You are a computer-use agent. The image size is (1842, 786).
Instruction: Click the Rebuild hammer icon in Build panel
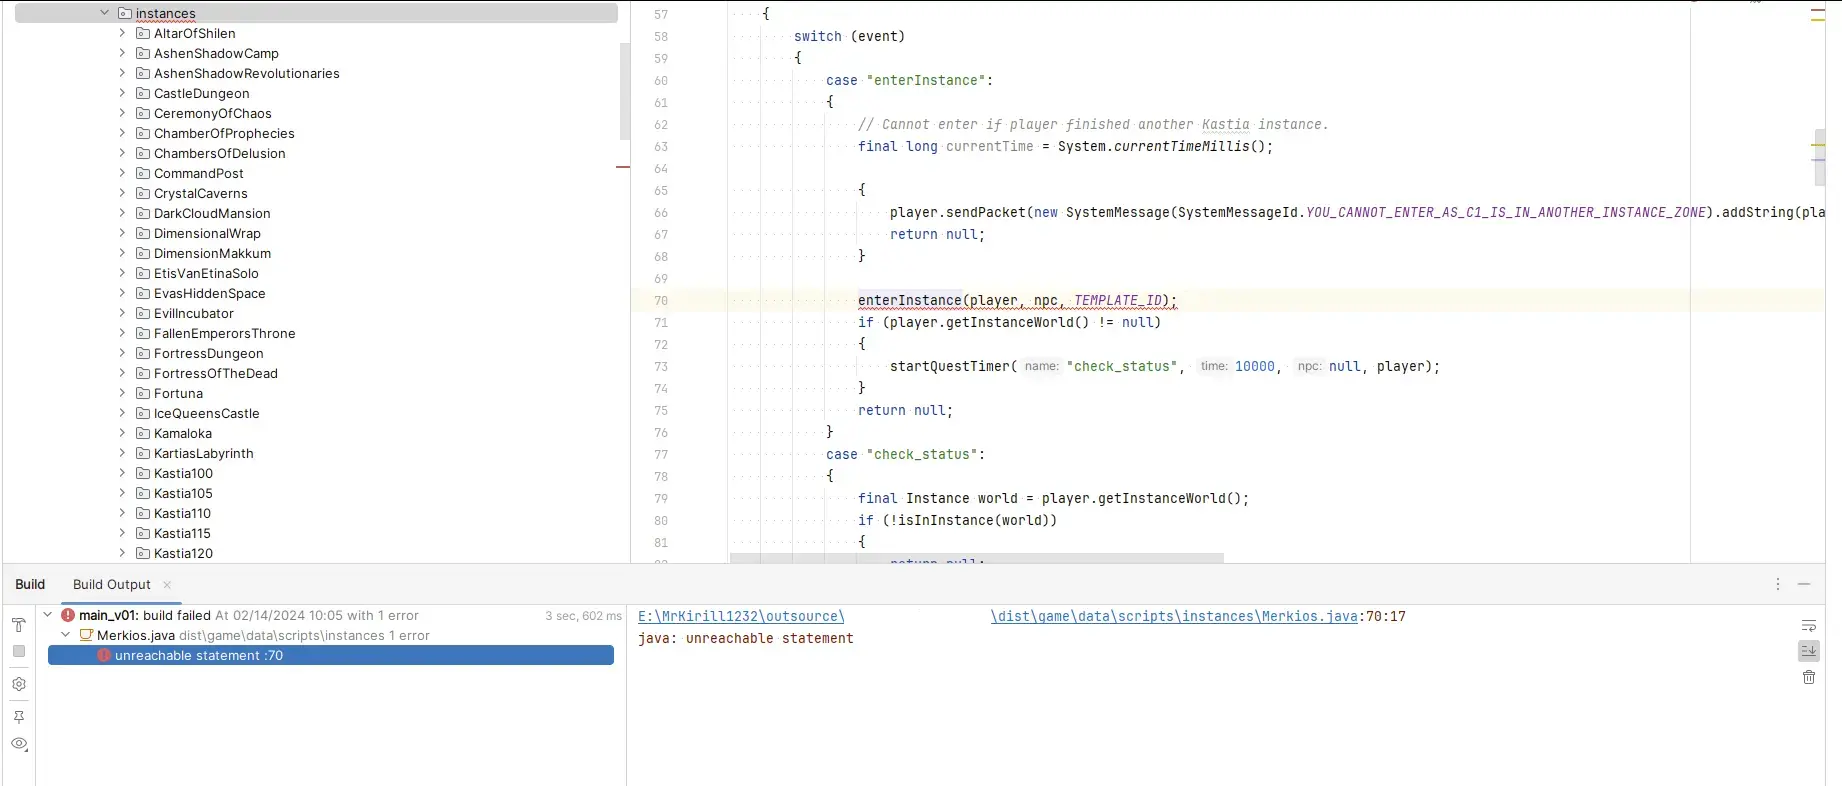pos(18,625)
